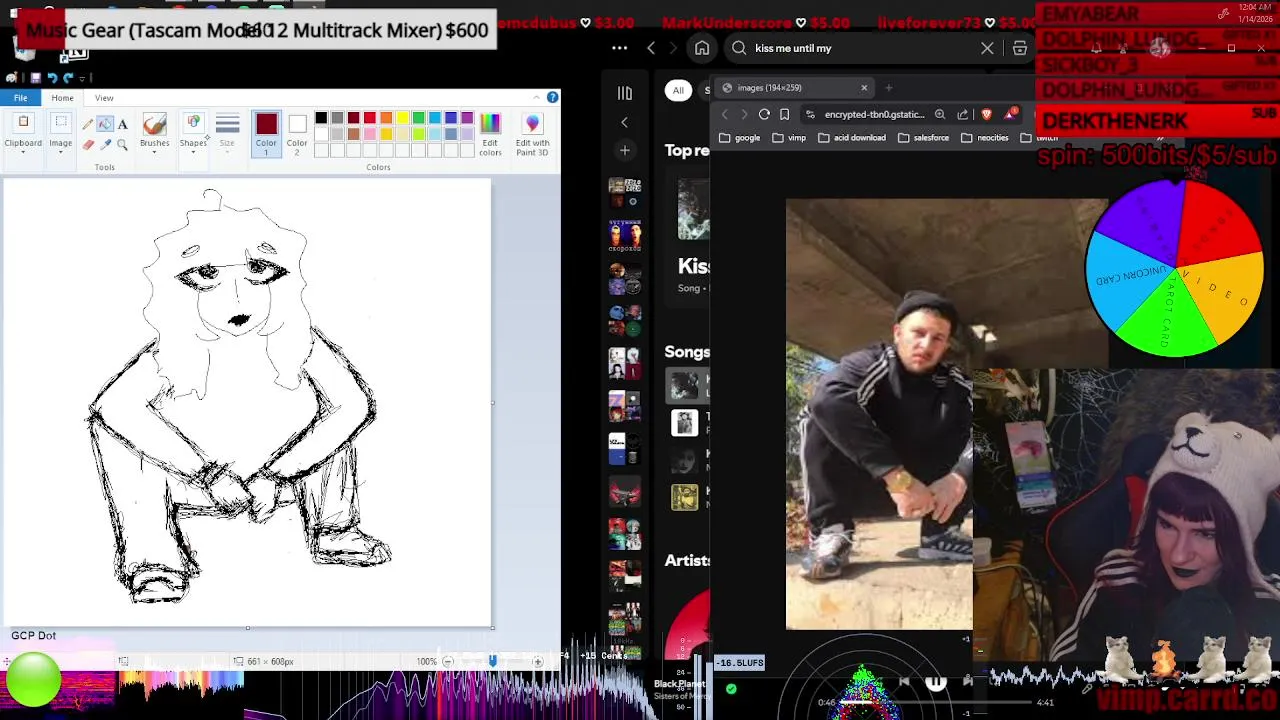Screen dimensions: 1280x720
Task: Pick the black color swatch
Action: coord(321,118)
